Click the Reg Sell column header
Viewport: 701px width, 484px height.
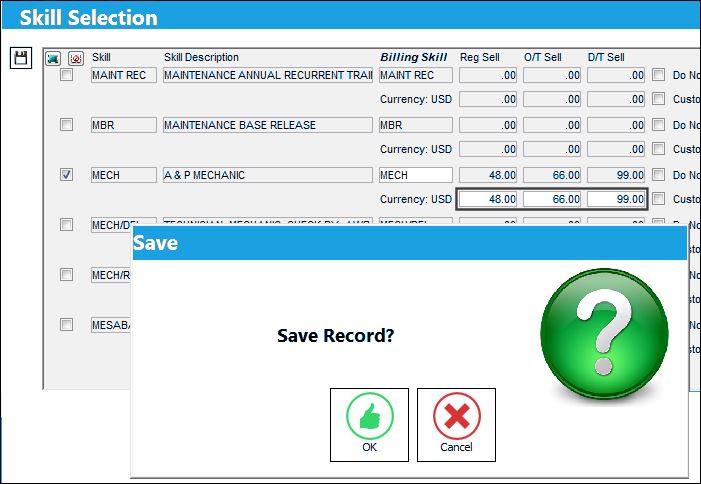coord(480,57)
